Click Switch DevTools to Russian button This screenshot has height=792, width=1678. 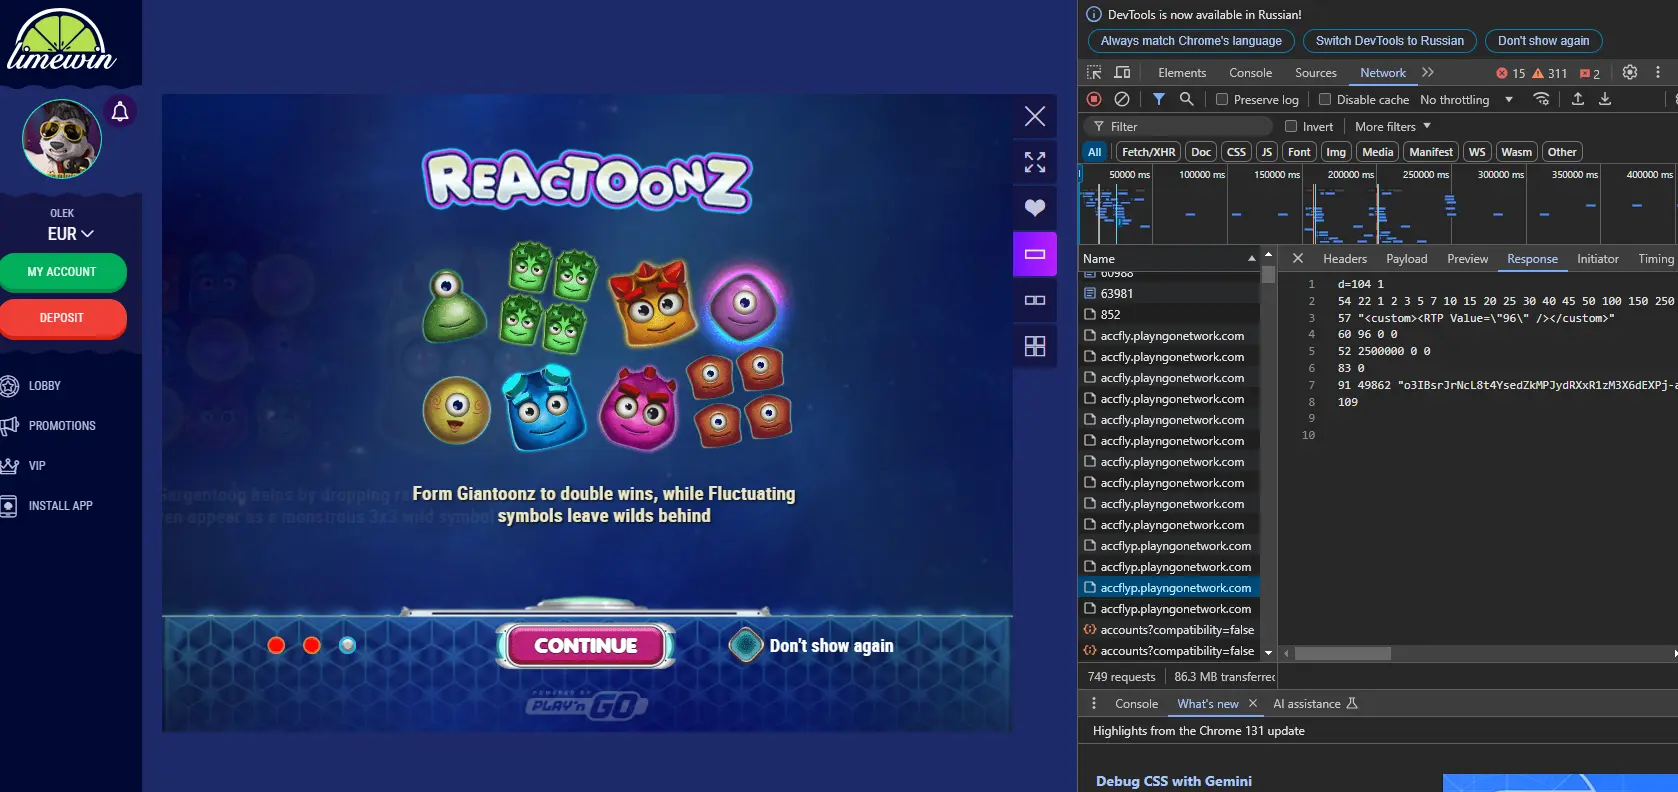(1389, 41)
